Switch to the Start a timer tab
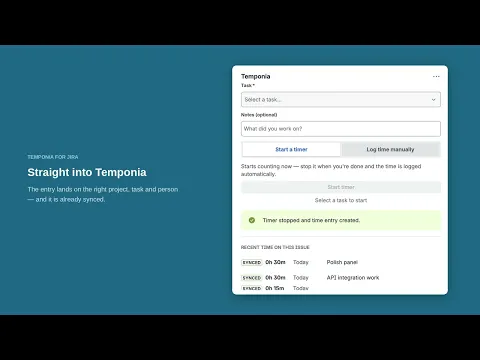This screenshot has height=360, width=480. pyautogui.click(x=291, y=149)
